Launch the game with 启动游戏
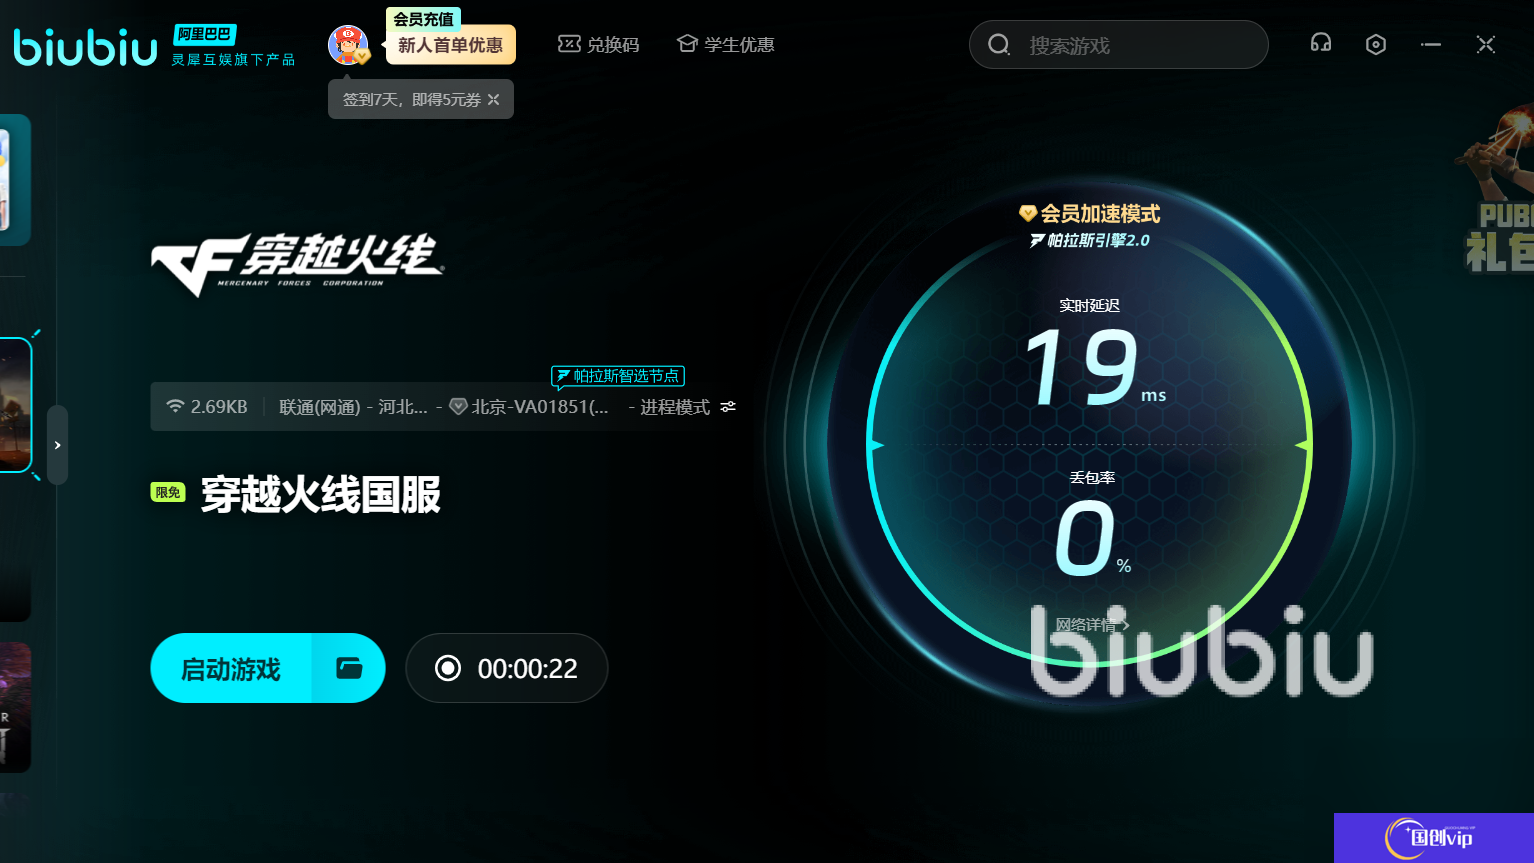The height and width of the screenshot is (863, 1534). [231, 668]
